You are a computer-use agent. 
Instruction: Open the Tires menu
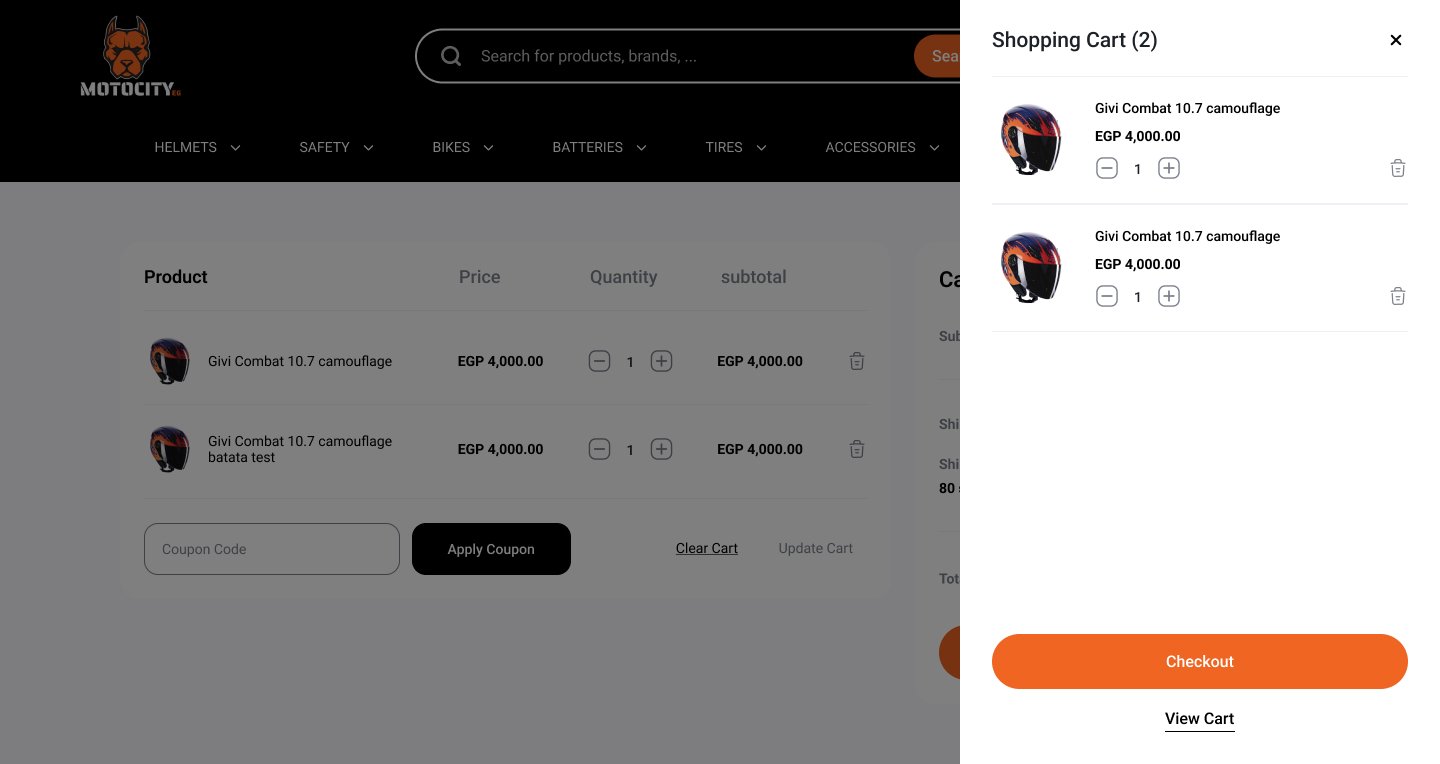735,147
